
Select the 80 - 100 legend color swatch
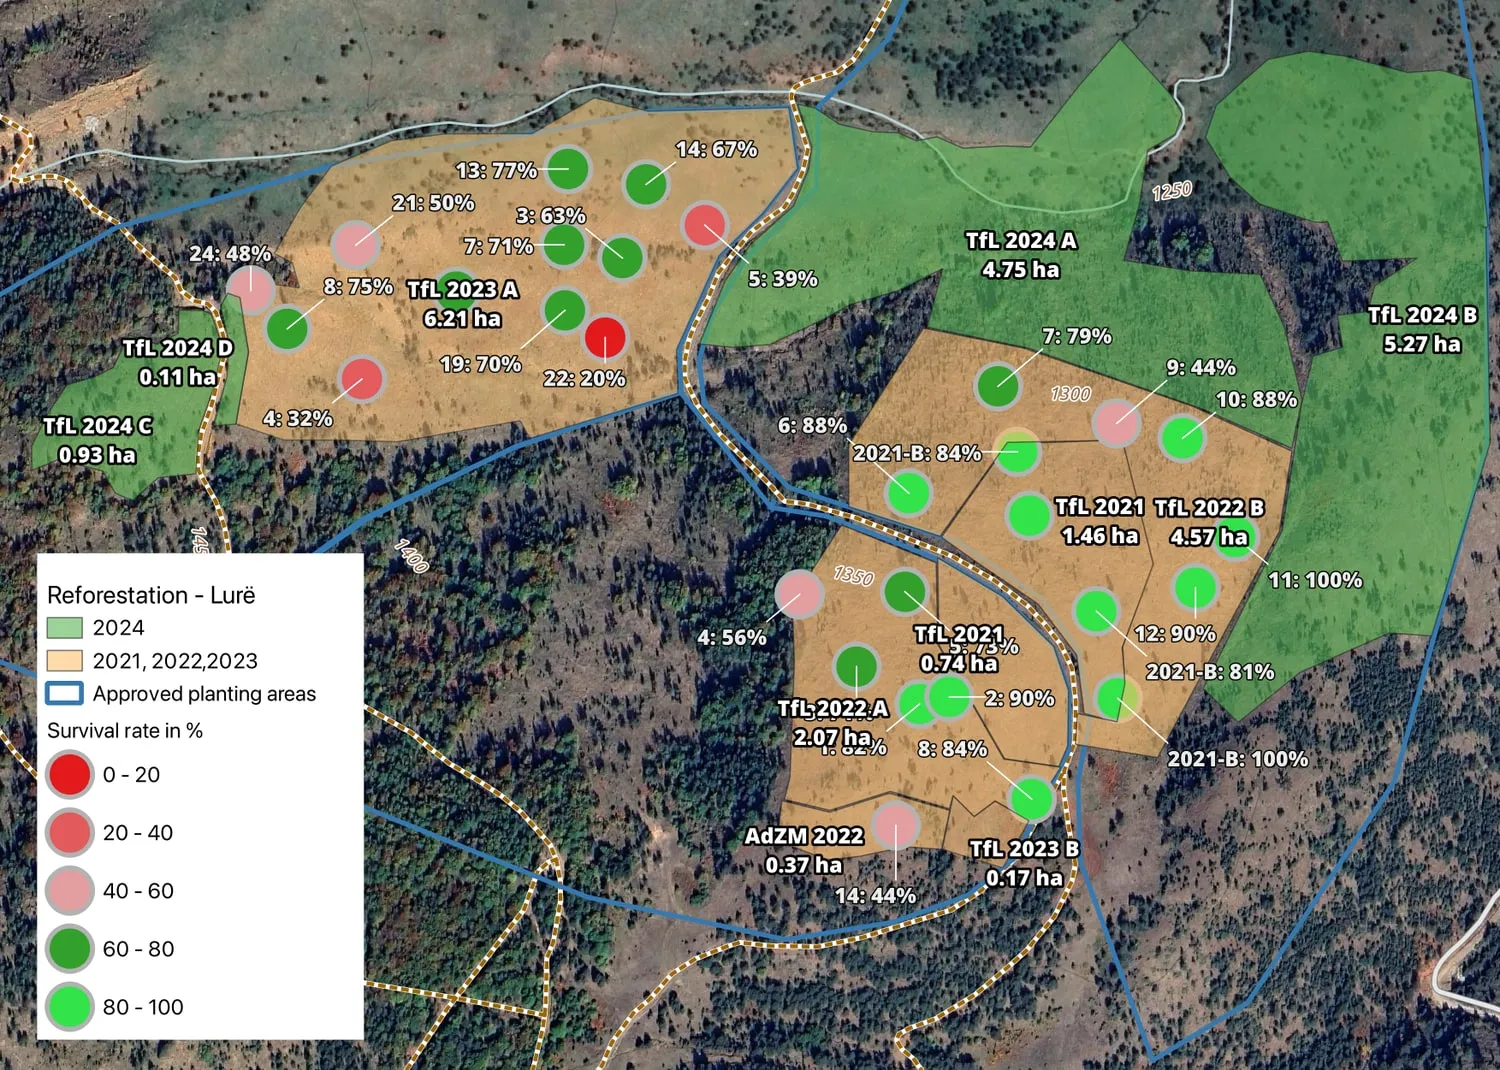point(69,1008)
